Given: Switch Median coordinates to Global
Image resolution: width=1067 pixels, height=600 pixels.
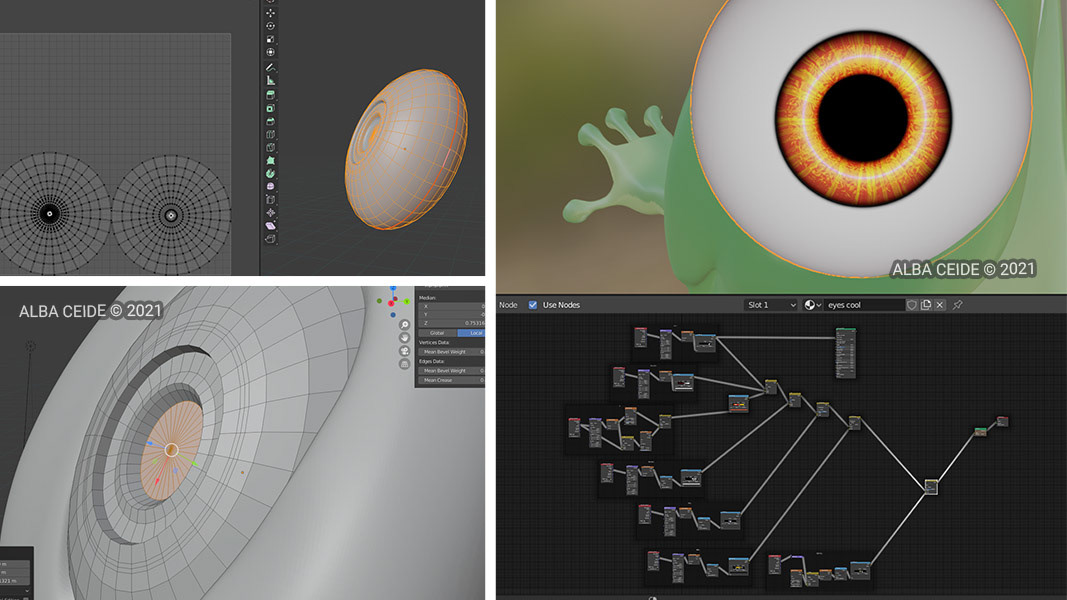Looking at the screenshot, I should (x=437, y=333).
